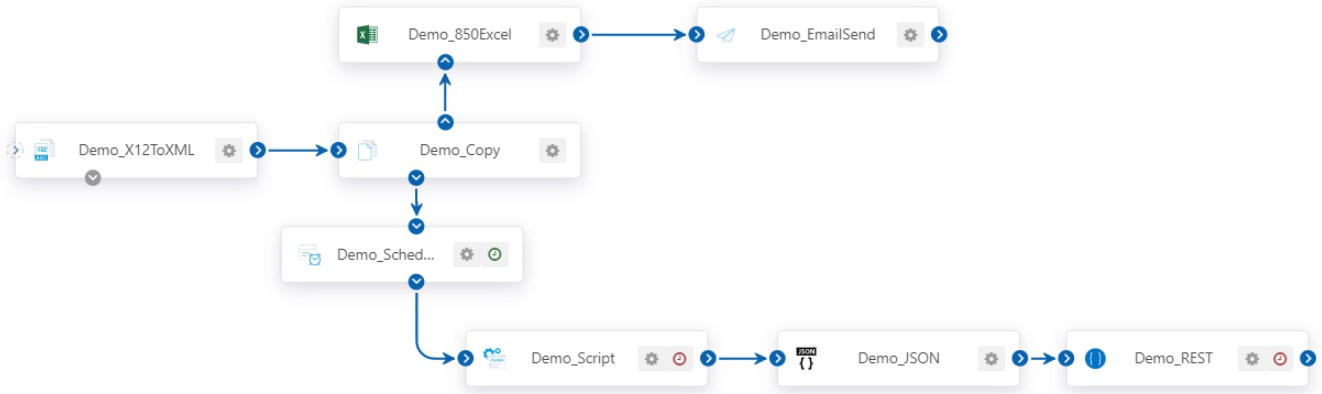This screenshot has height=394, width=1322.
Task: Open settings gear on Demo_X12ToXML connector
Action: tap(229, 151)
